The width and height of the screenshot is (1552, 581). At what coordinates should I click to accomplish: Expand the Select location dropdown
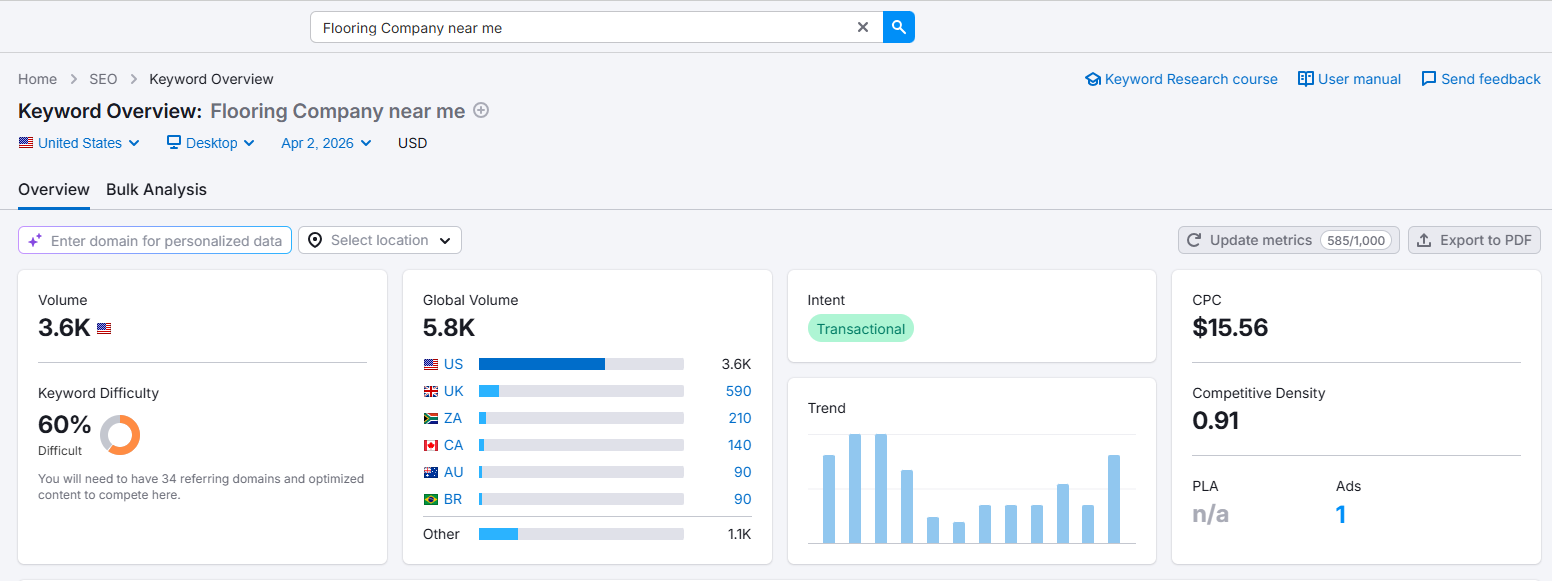(x=380, y=240)
